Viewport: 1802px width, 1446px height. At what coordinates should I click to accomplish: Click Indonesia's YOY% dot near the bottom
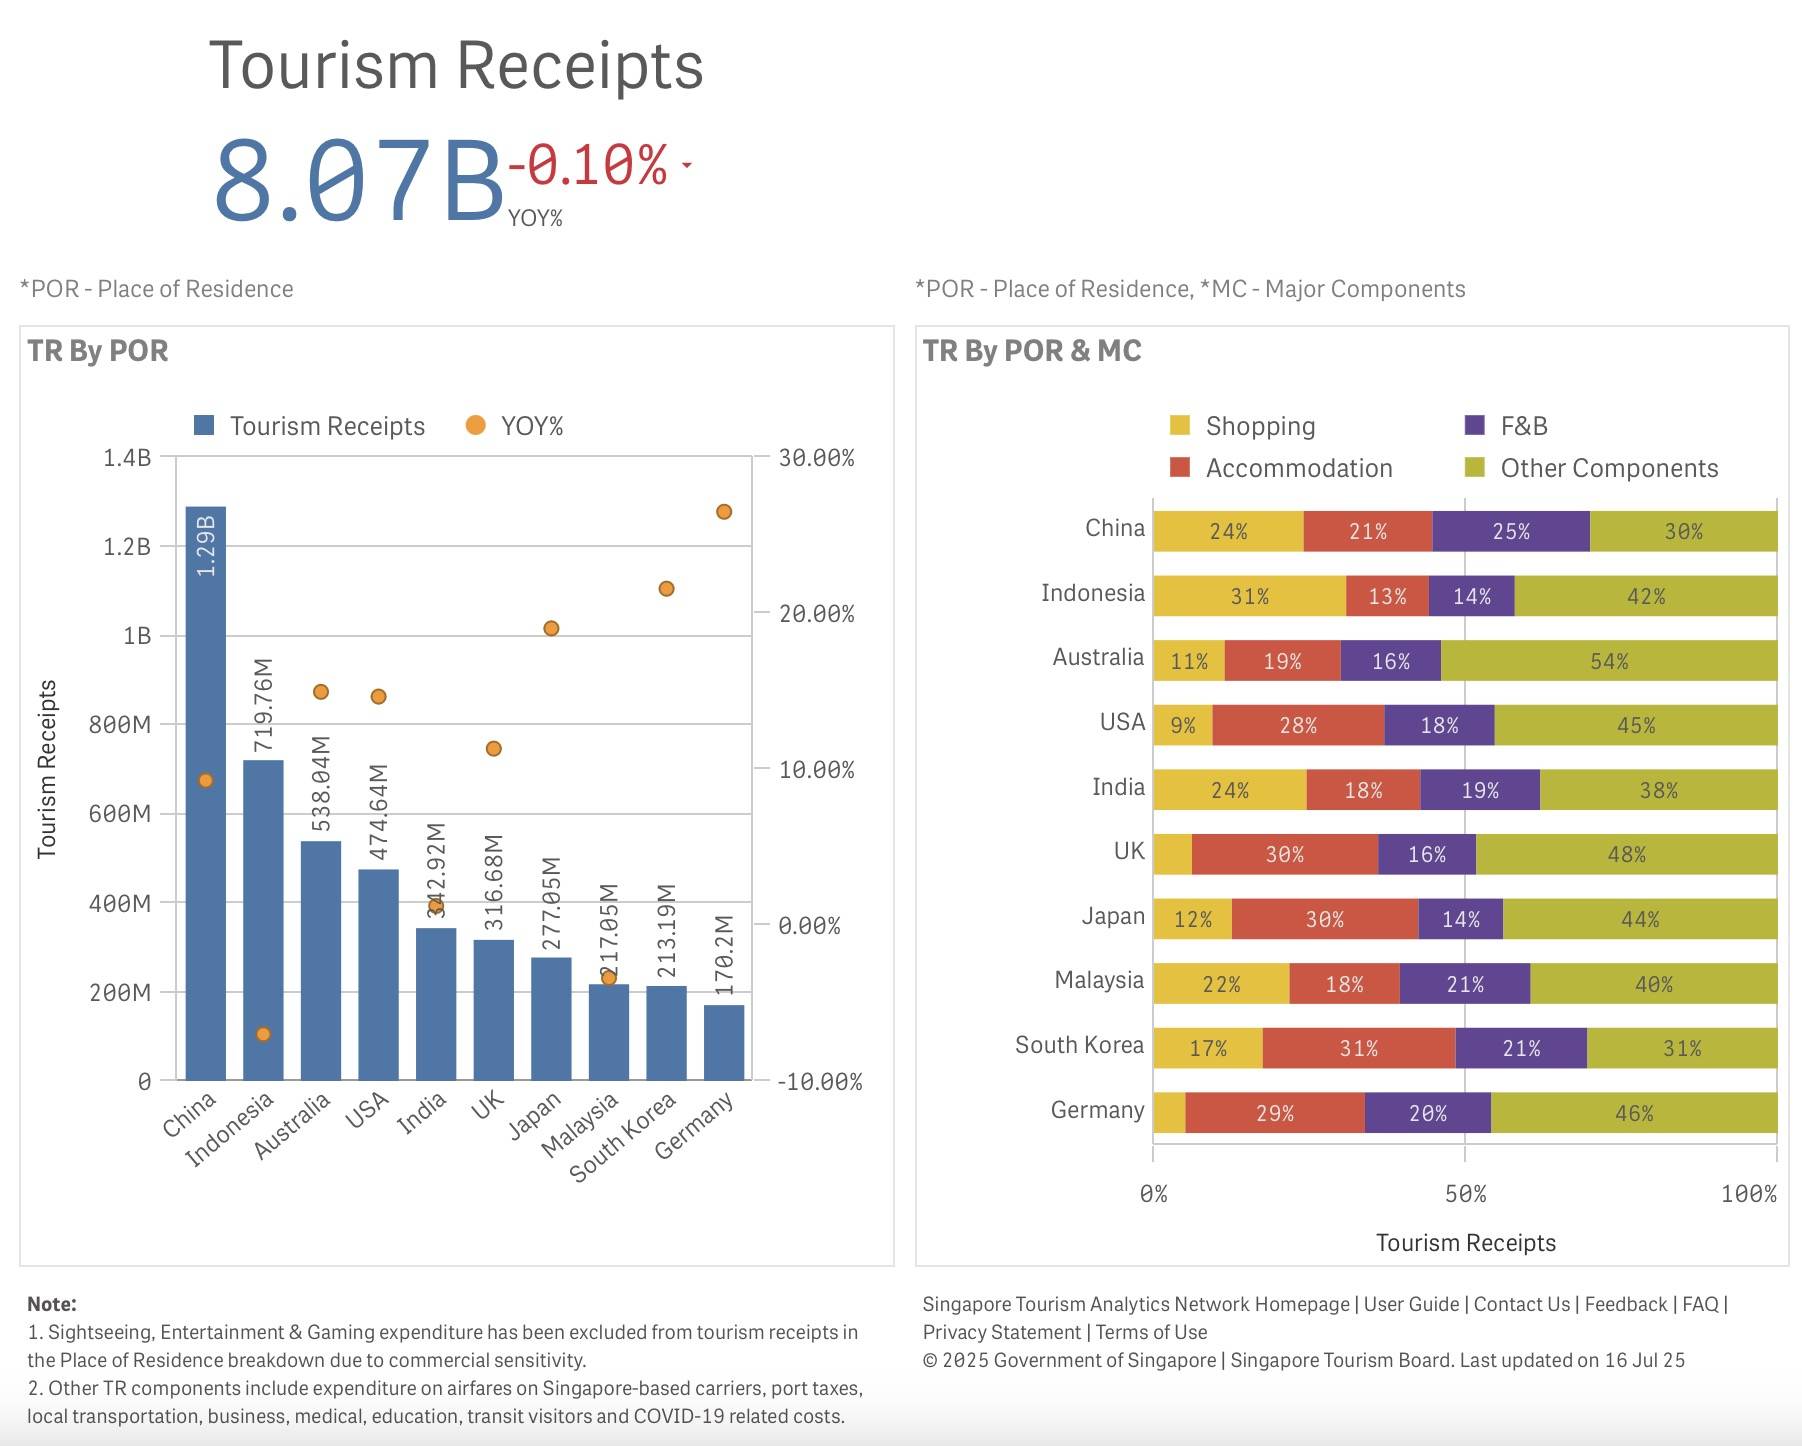(x=263, y=1034)
